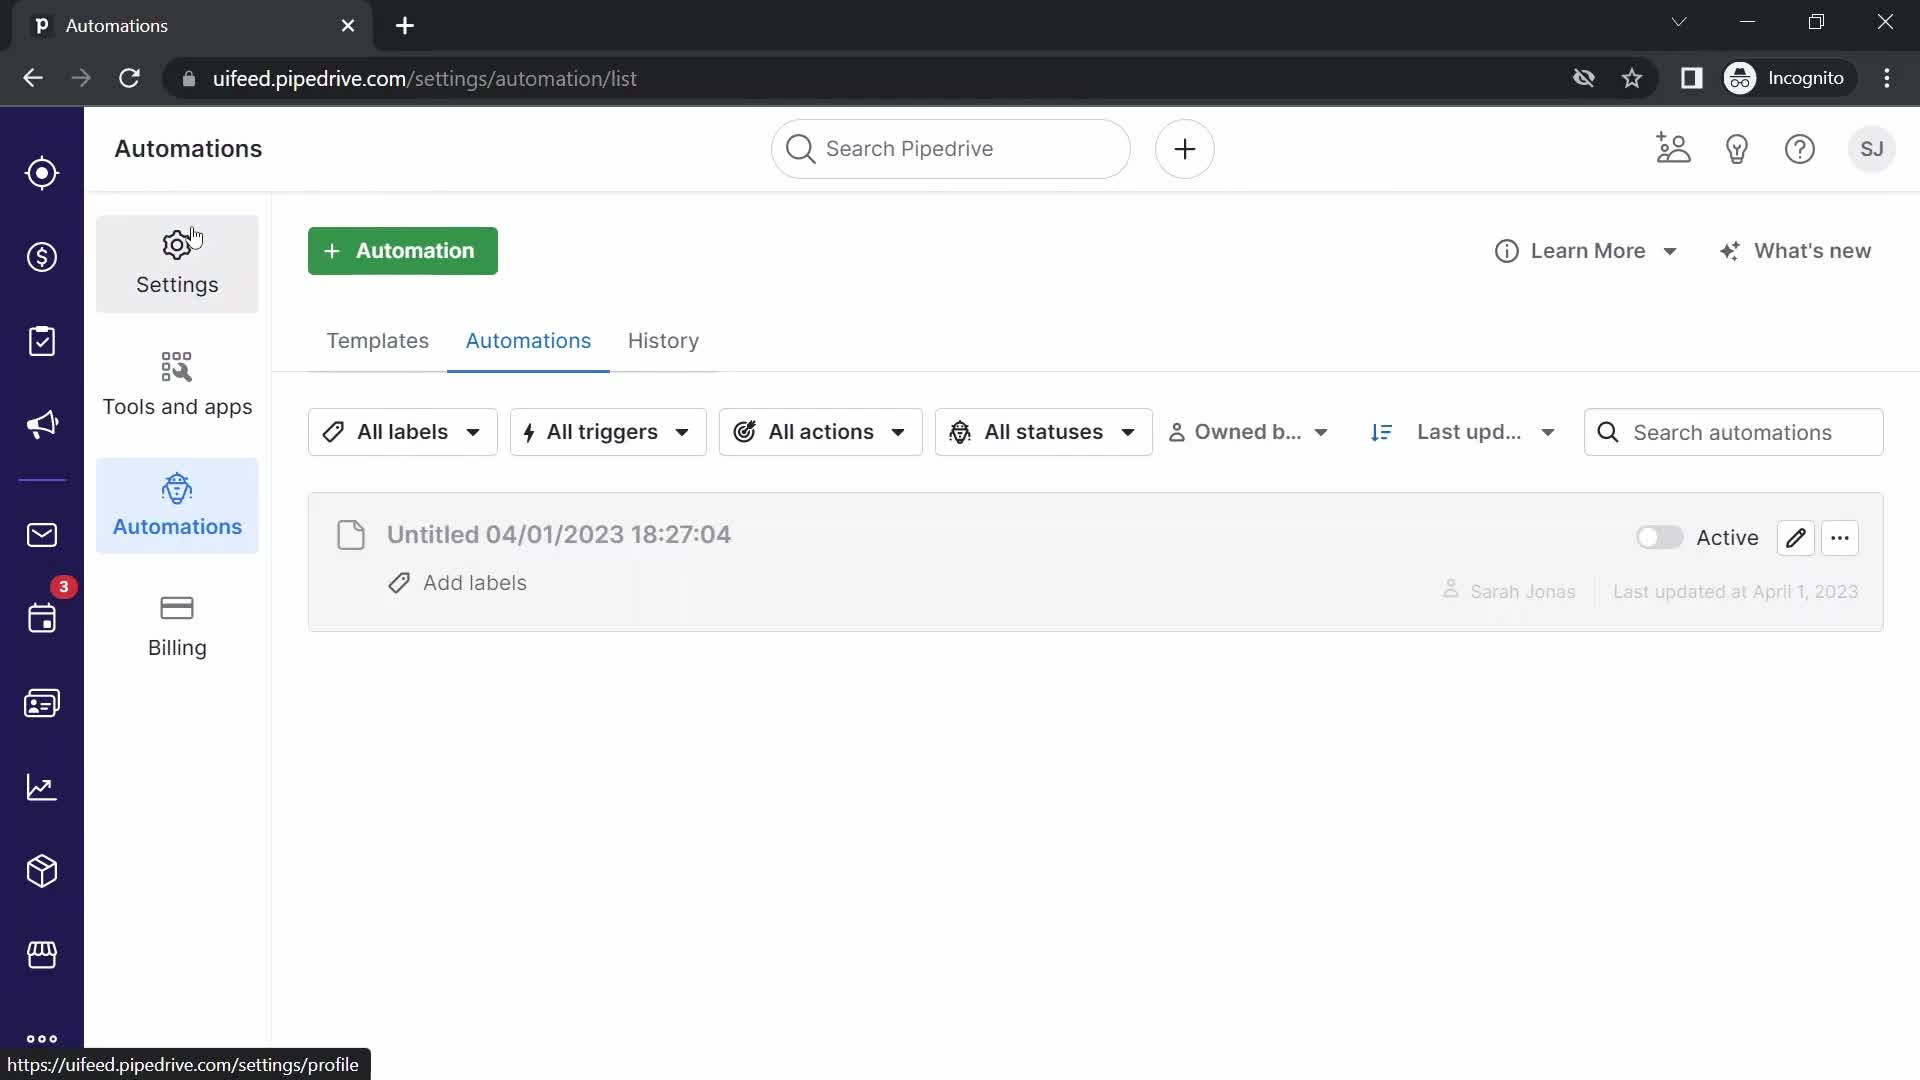The image size is (1920, 1080).
Task: Bookmark this page with the star icon
Action: [1632, 78]
